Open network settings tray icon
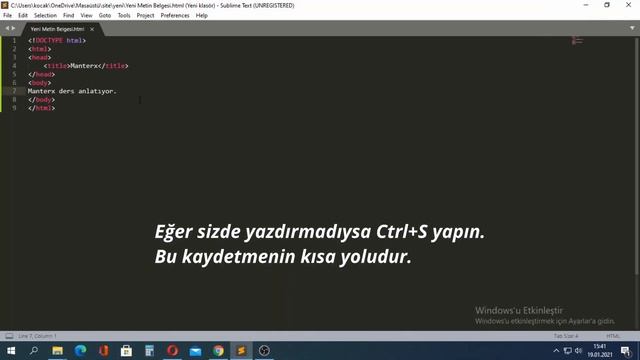 (x=567, y=351)
